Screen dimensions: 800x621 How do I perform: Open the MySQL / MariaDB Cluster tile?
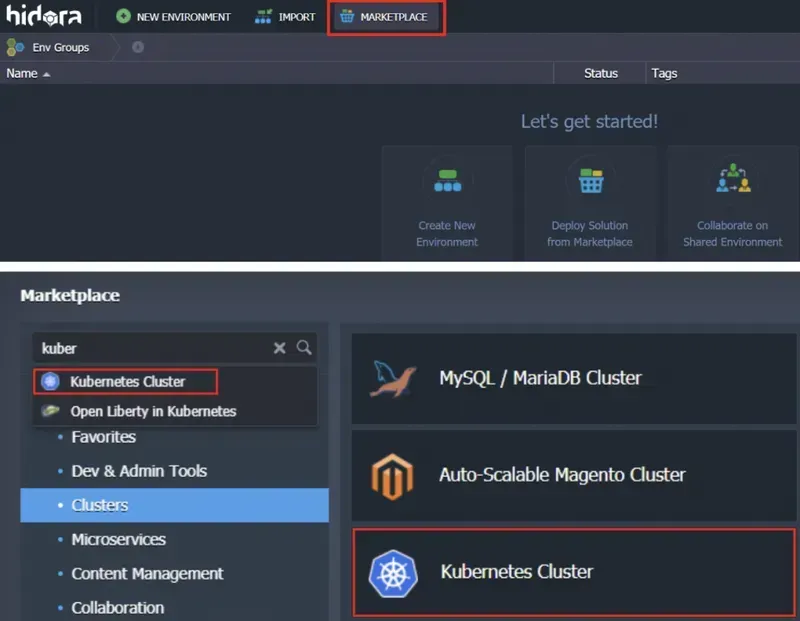click(x=574, y=378)
